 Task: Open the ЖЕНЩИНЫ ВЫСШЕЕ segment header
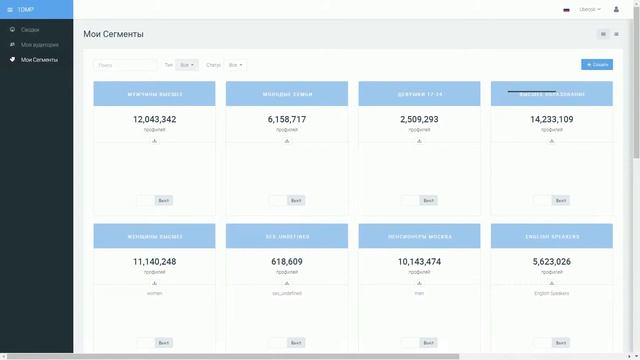pos(154,236)
